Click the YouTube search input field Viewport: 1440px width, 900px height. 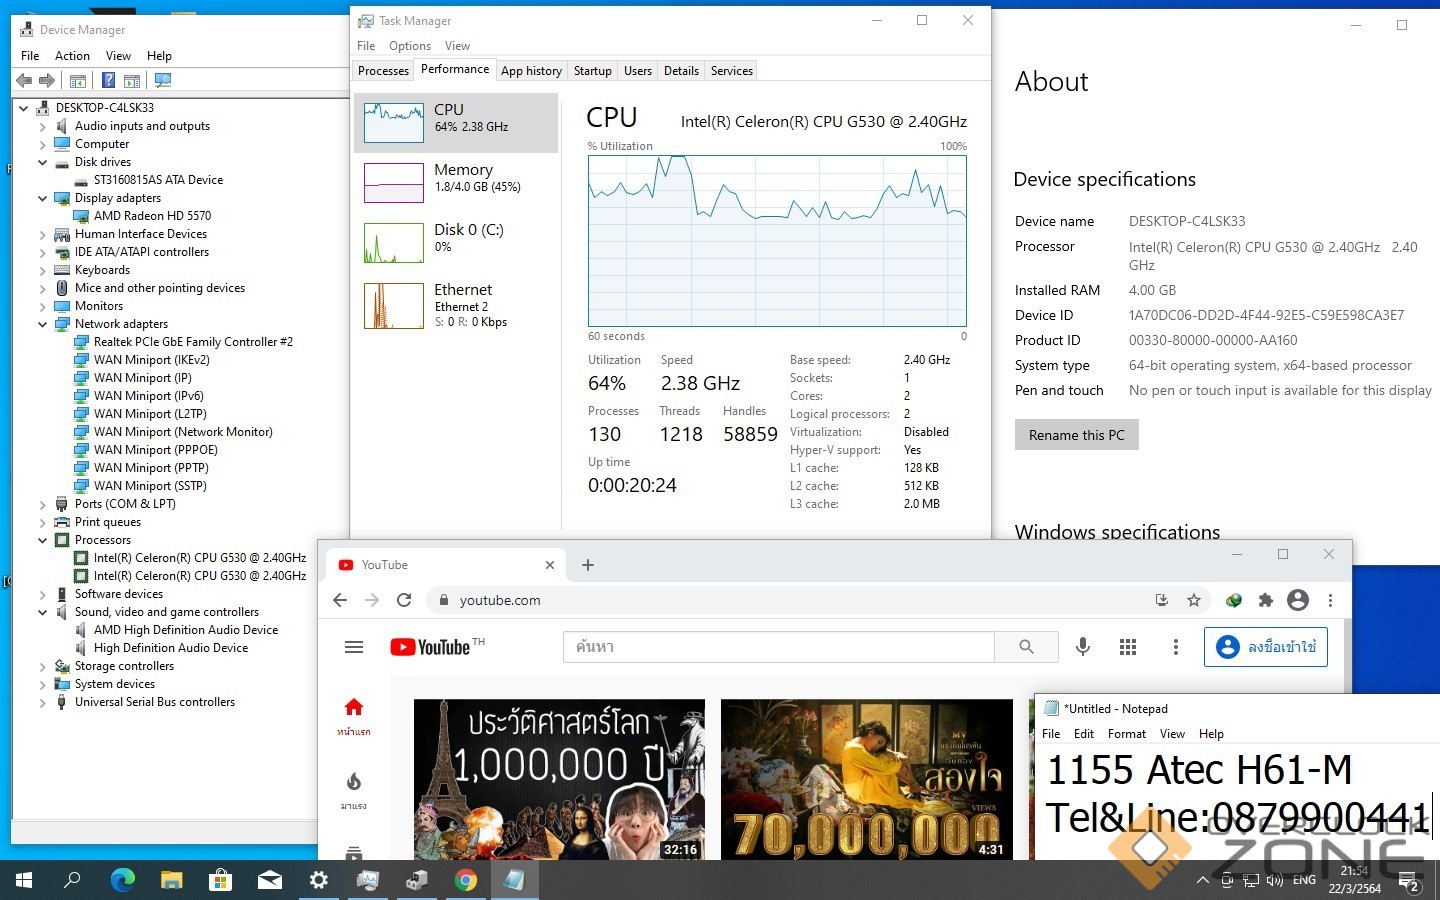coord(780,647)
